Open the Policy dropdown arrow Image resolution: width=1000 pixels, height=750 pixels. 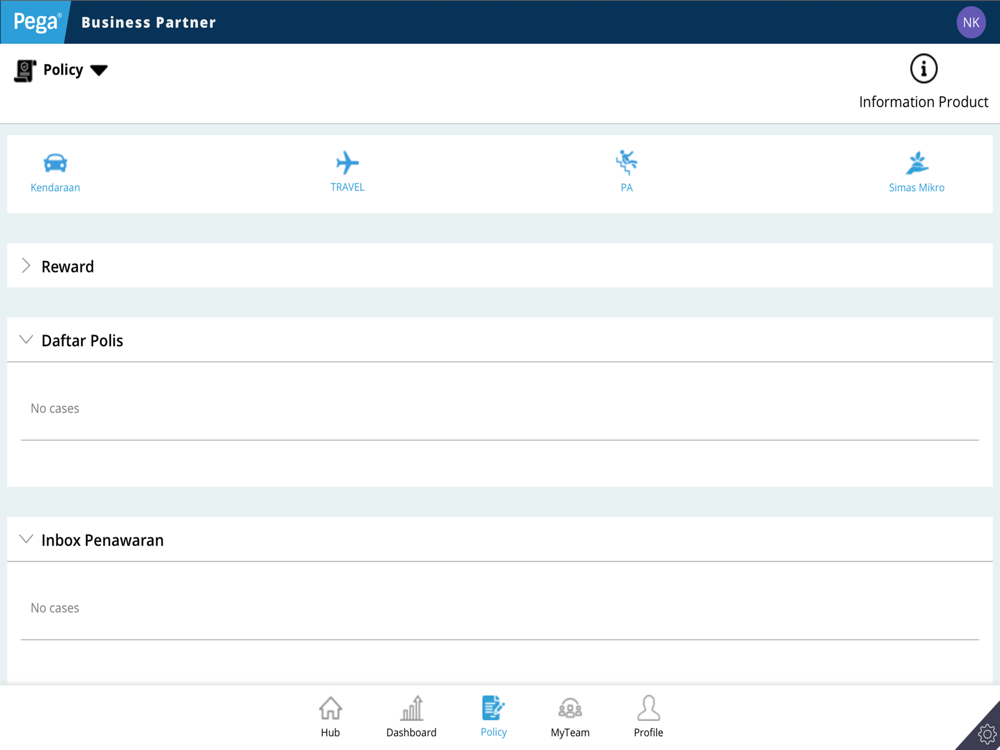(99, 70)
